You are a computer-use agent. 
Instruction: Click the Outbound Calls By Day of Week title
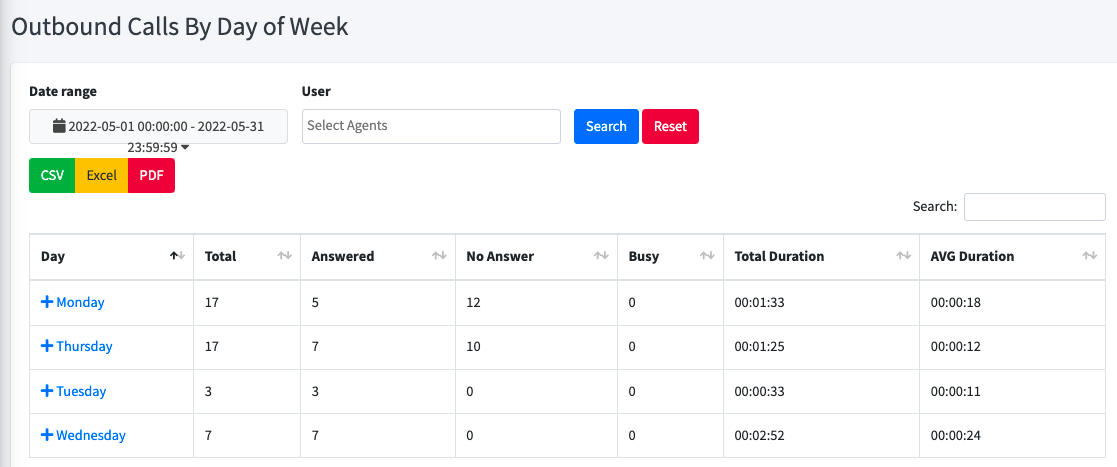click(x=180, y=27)
